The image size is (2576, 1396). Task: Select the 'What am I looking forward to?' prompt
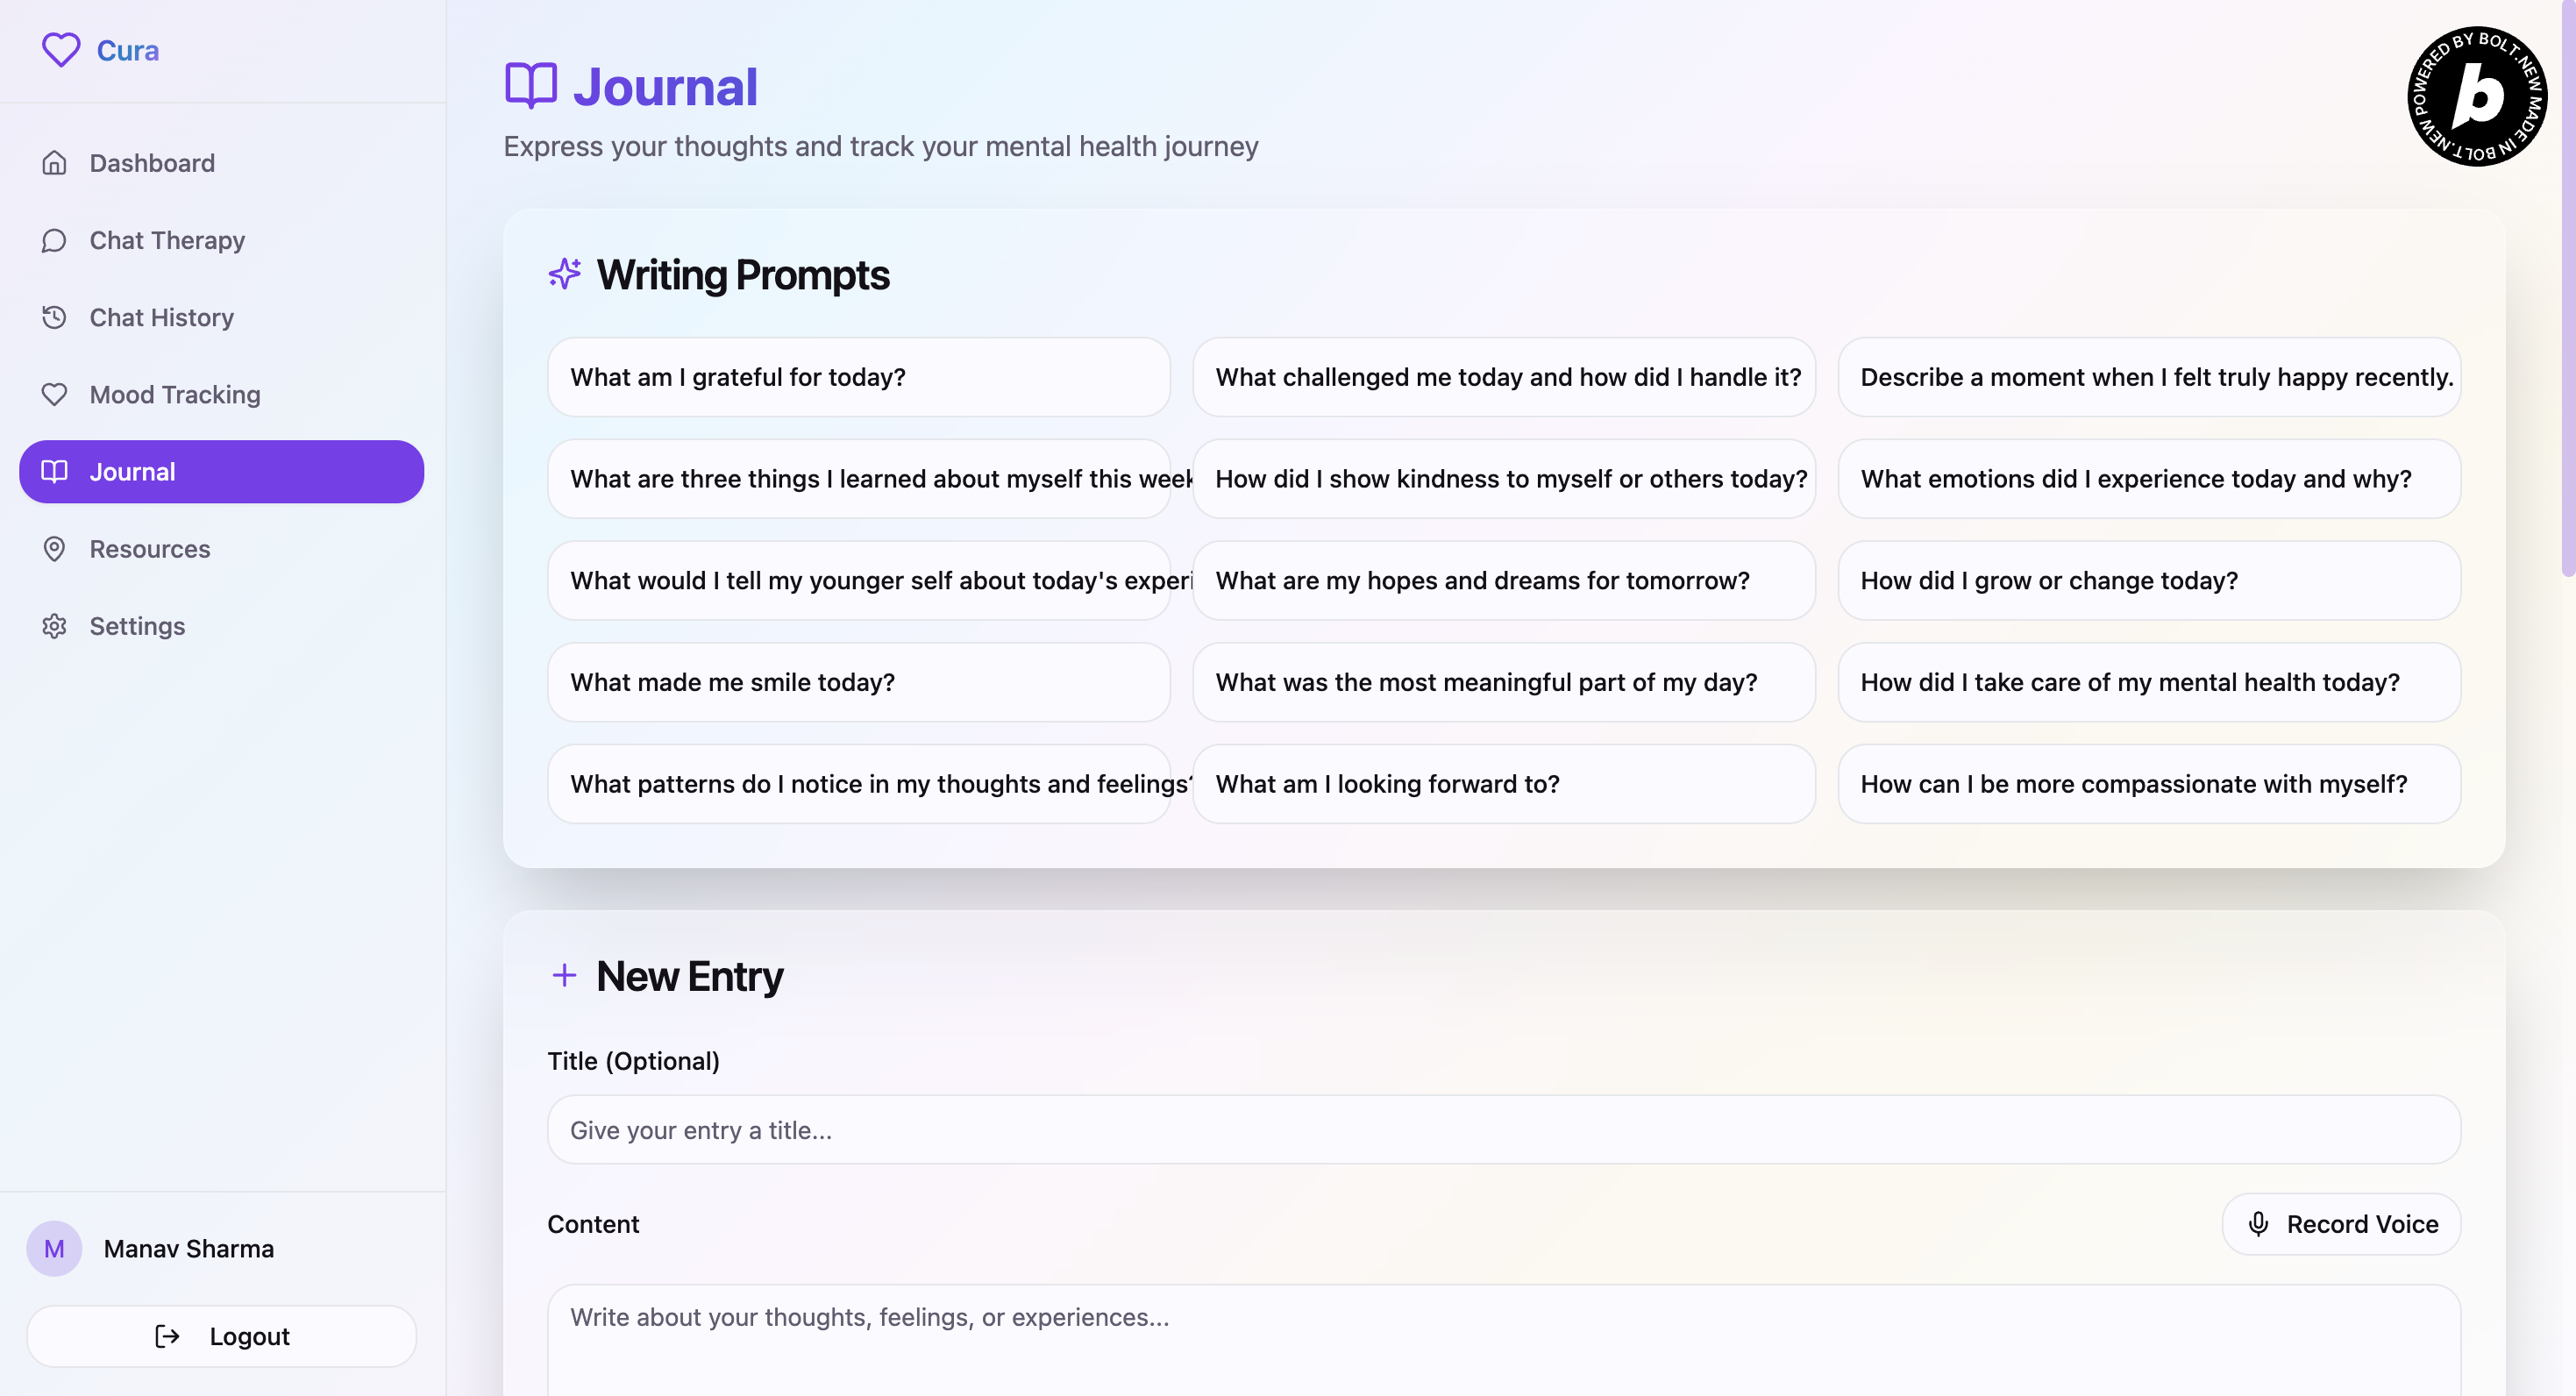(1503, 784)
